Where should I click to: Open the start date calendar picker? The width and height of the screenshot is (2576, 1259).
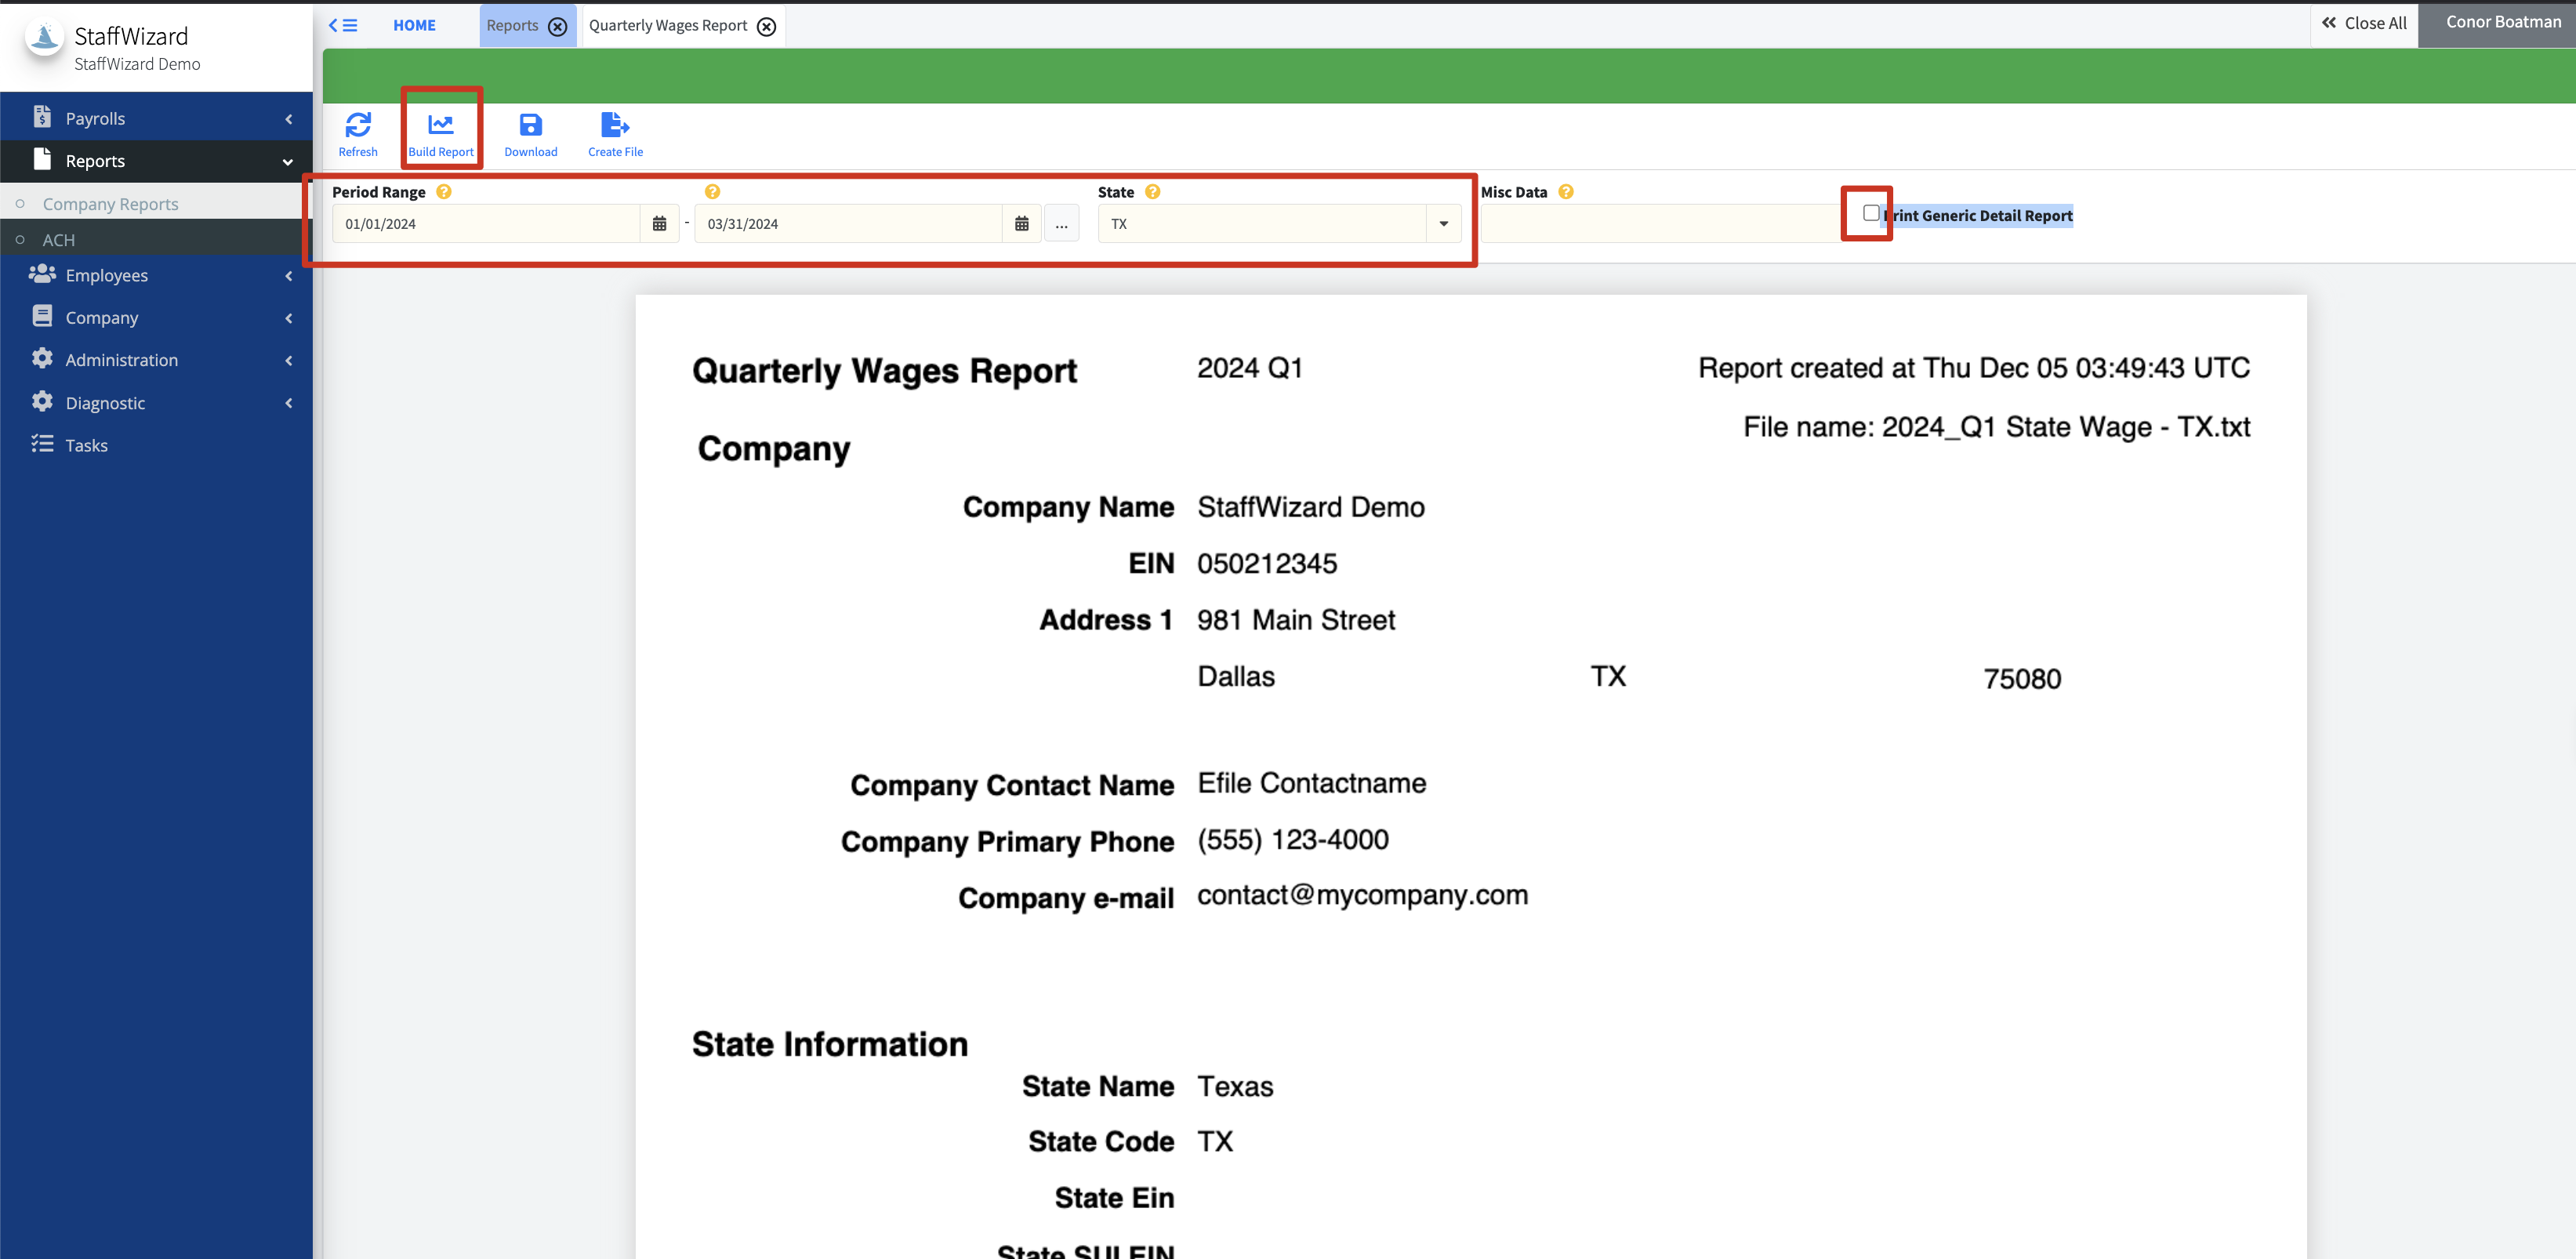pyautogui.click(x=659, y=224)
